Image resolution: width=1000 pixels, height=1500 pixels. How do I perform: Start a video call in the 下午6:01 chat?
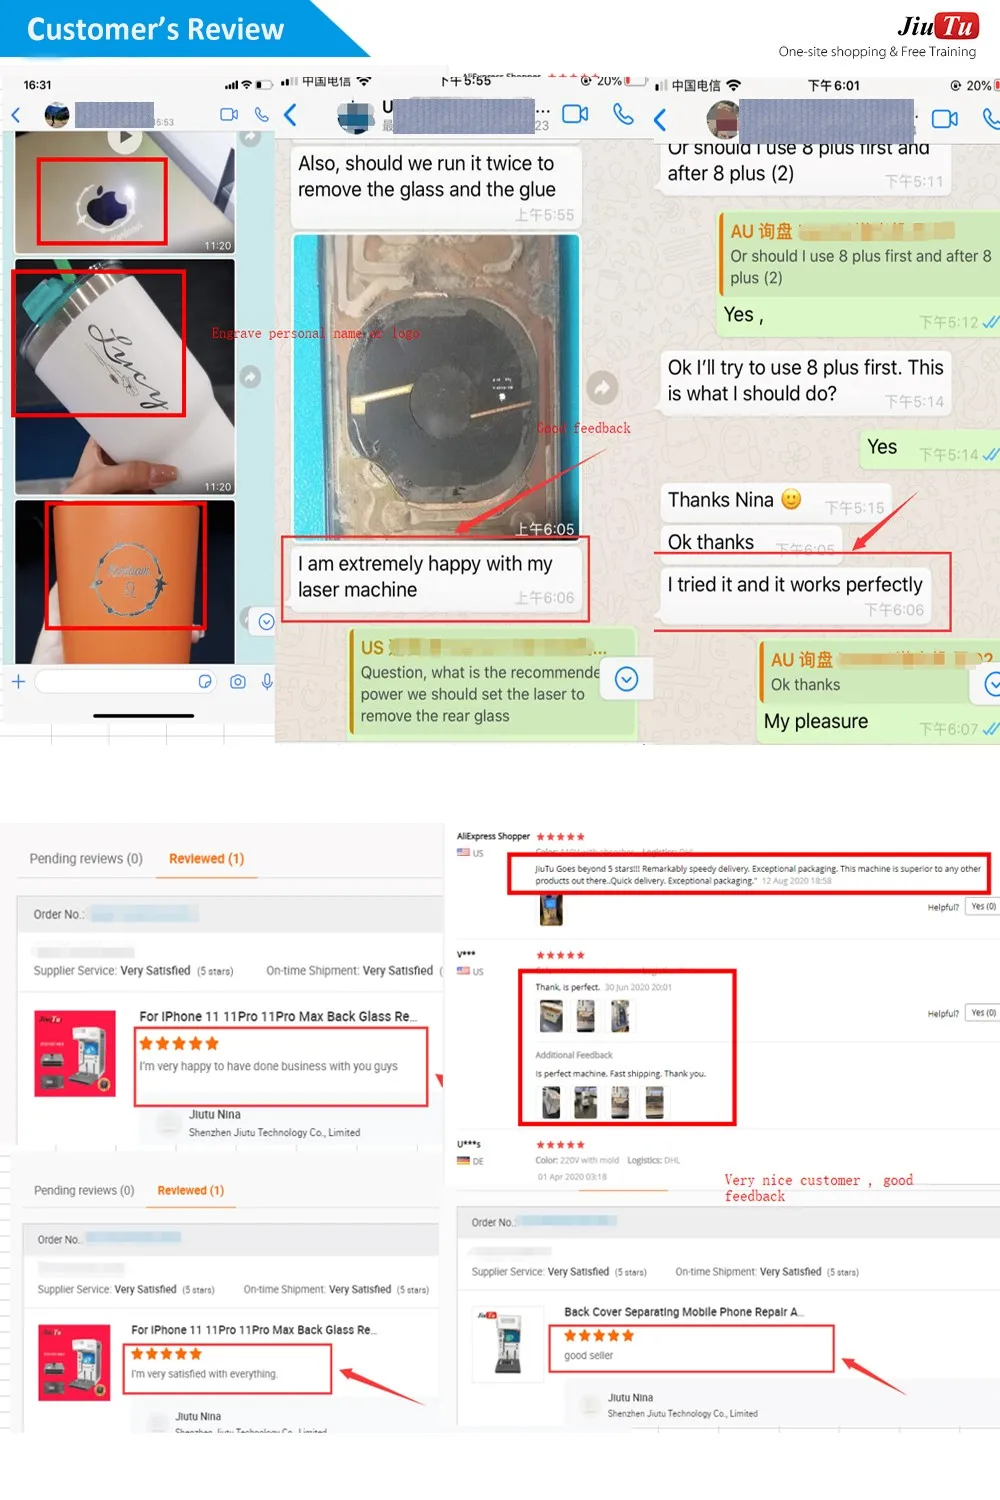(944, 119)
